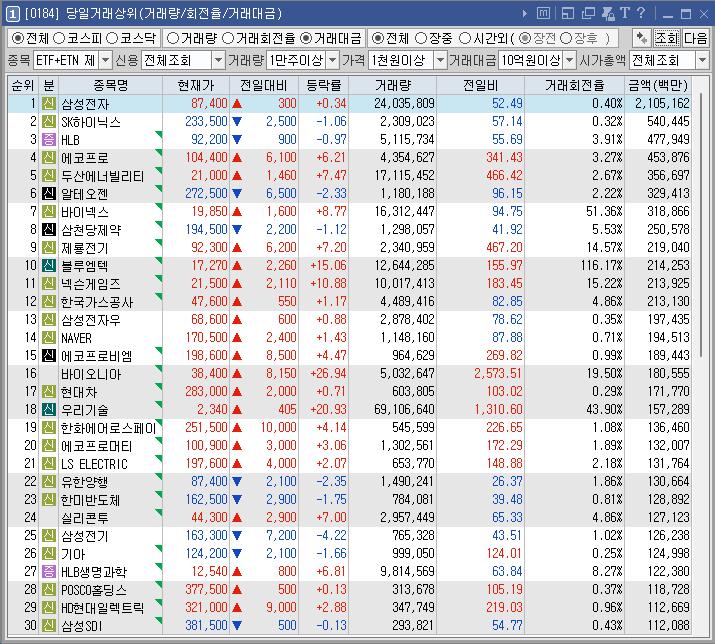The height and width of the screenshot is (644, 715).
Task: Click the purple 증 badge on HLB생명과학 row
Action: click(49, 571)
